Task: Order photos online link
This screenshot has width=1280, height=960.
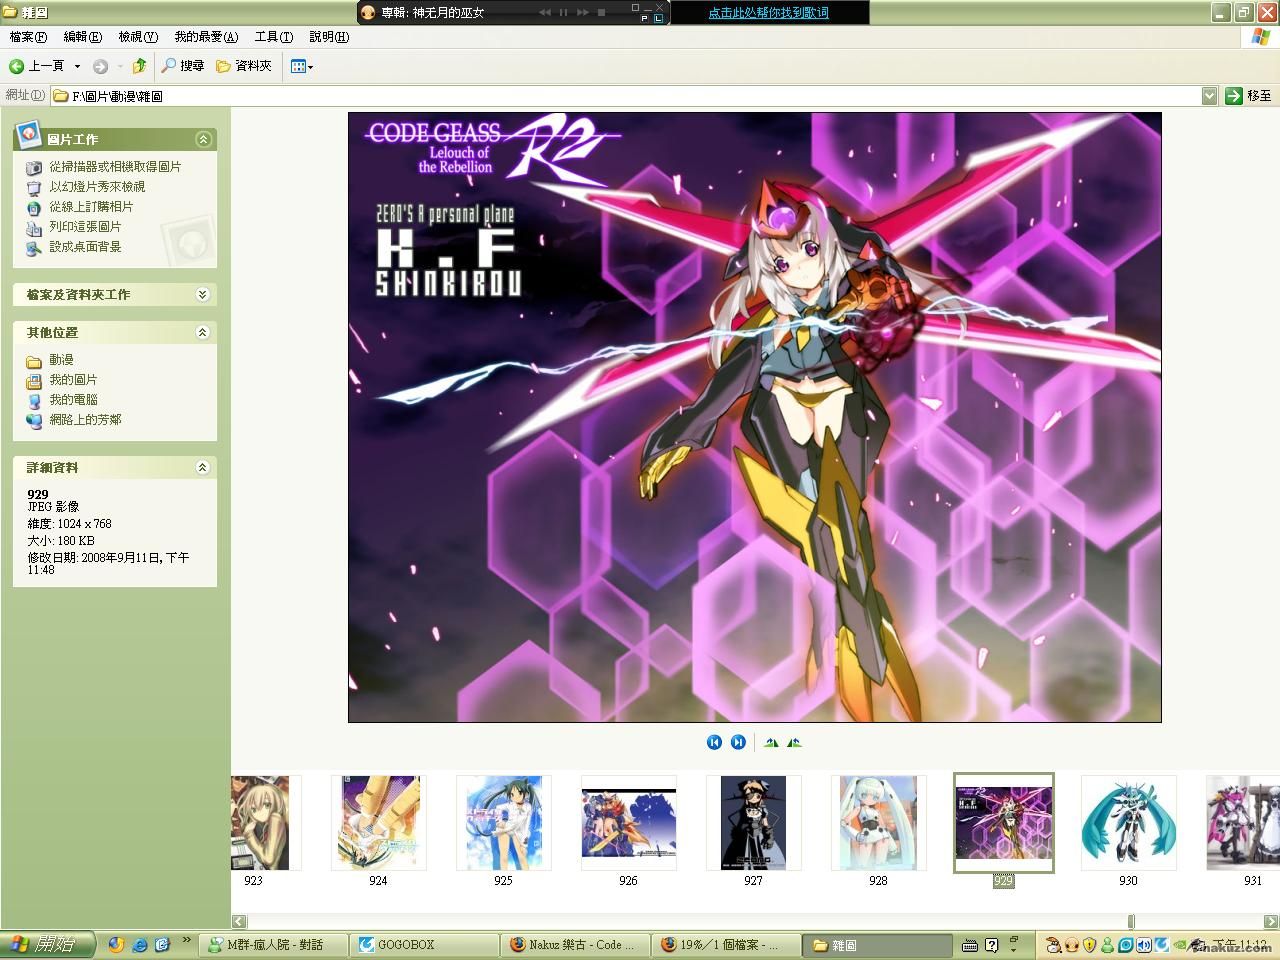Action: (x=91, y=207)
